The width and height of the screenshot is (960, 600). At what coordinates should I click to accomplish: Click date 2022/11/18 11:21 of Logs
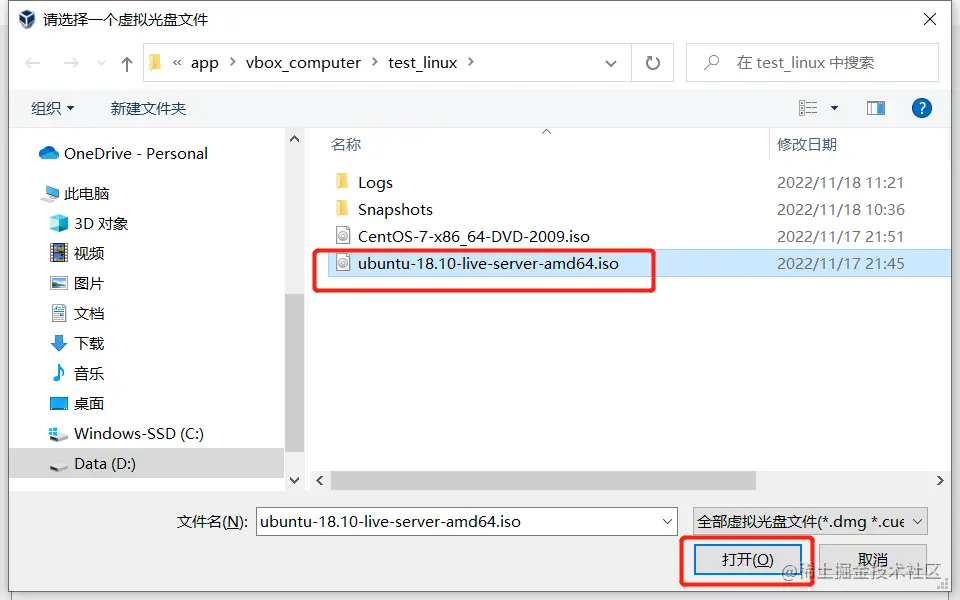pyautogui.click(x=840, y=182)
